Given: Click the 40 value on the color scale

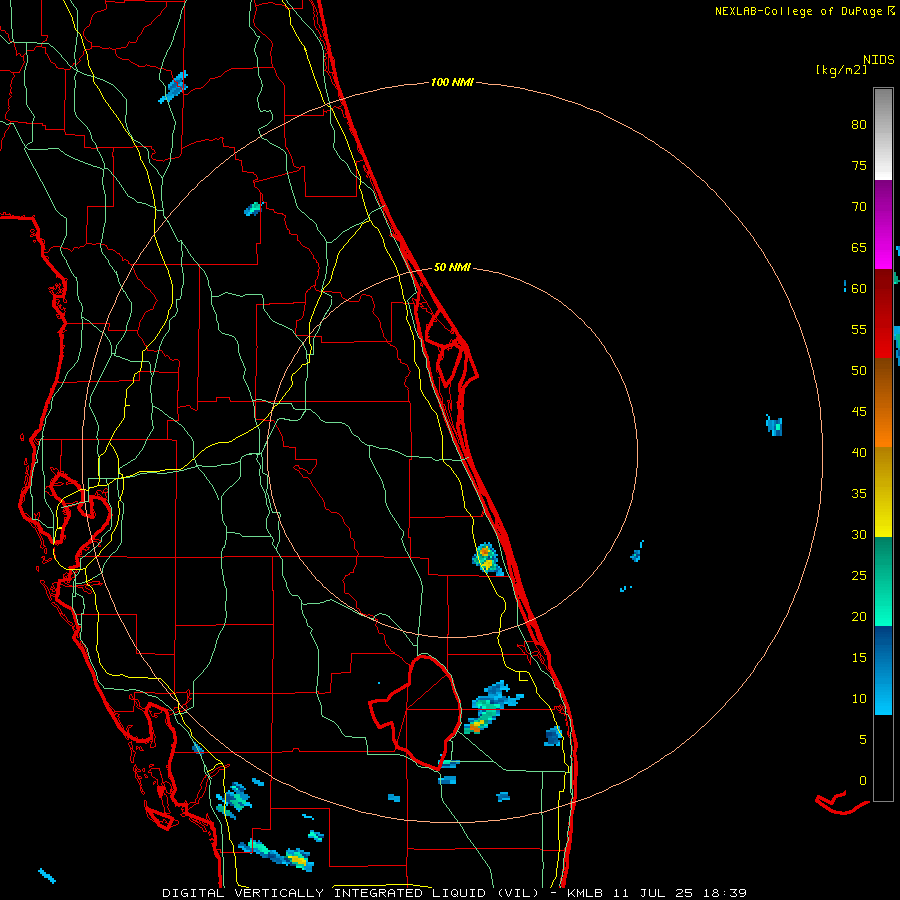Looking at the screenshot, I should point(859,453).
